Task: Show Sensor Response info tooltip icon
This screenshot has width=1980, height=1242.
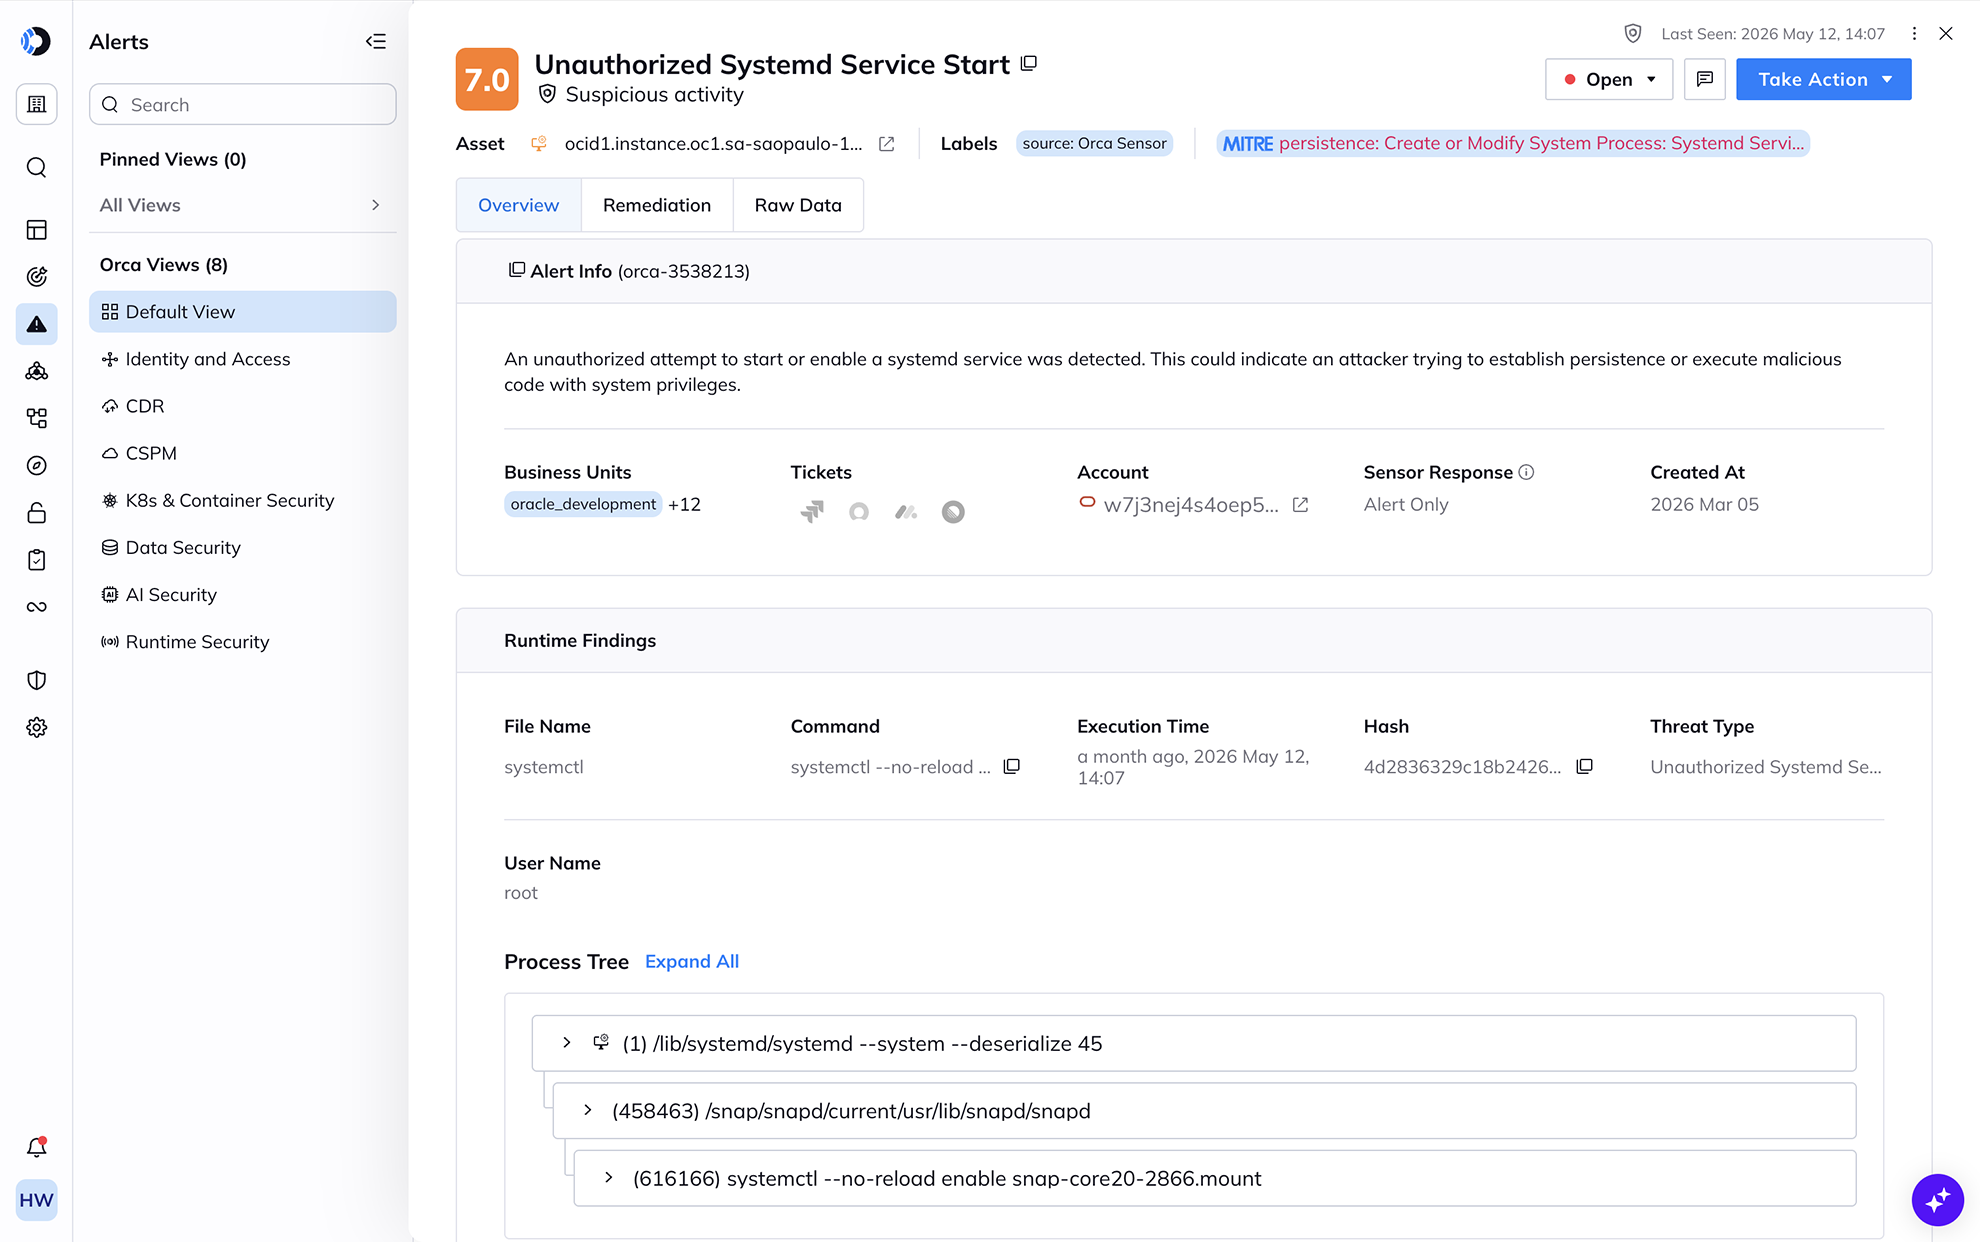Action: pos(1526,472)
